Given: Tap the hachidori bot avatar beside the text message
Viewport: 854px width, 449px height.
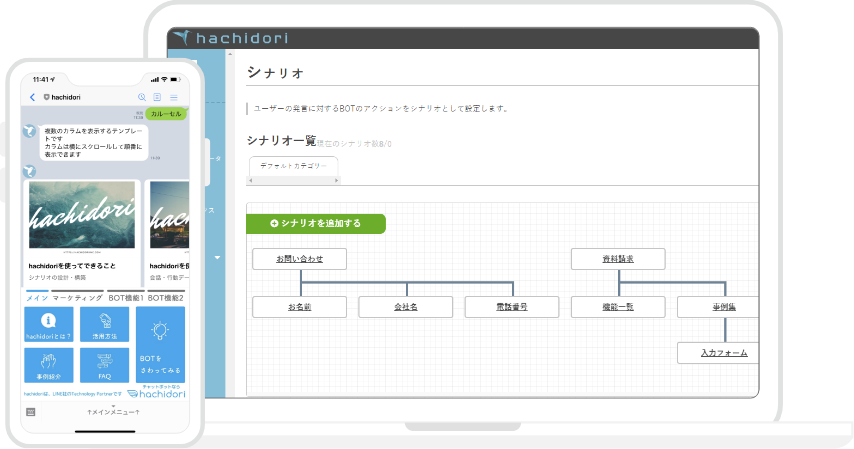Looking at the screenshot, I should [x=29, y=131].
